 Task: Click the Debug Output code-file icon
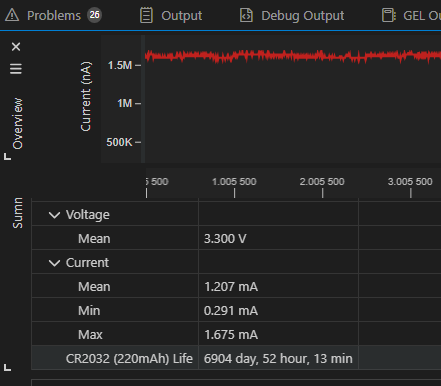246,15
